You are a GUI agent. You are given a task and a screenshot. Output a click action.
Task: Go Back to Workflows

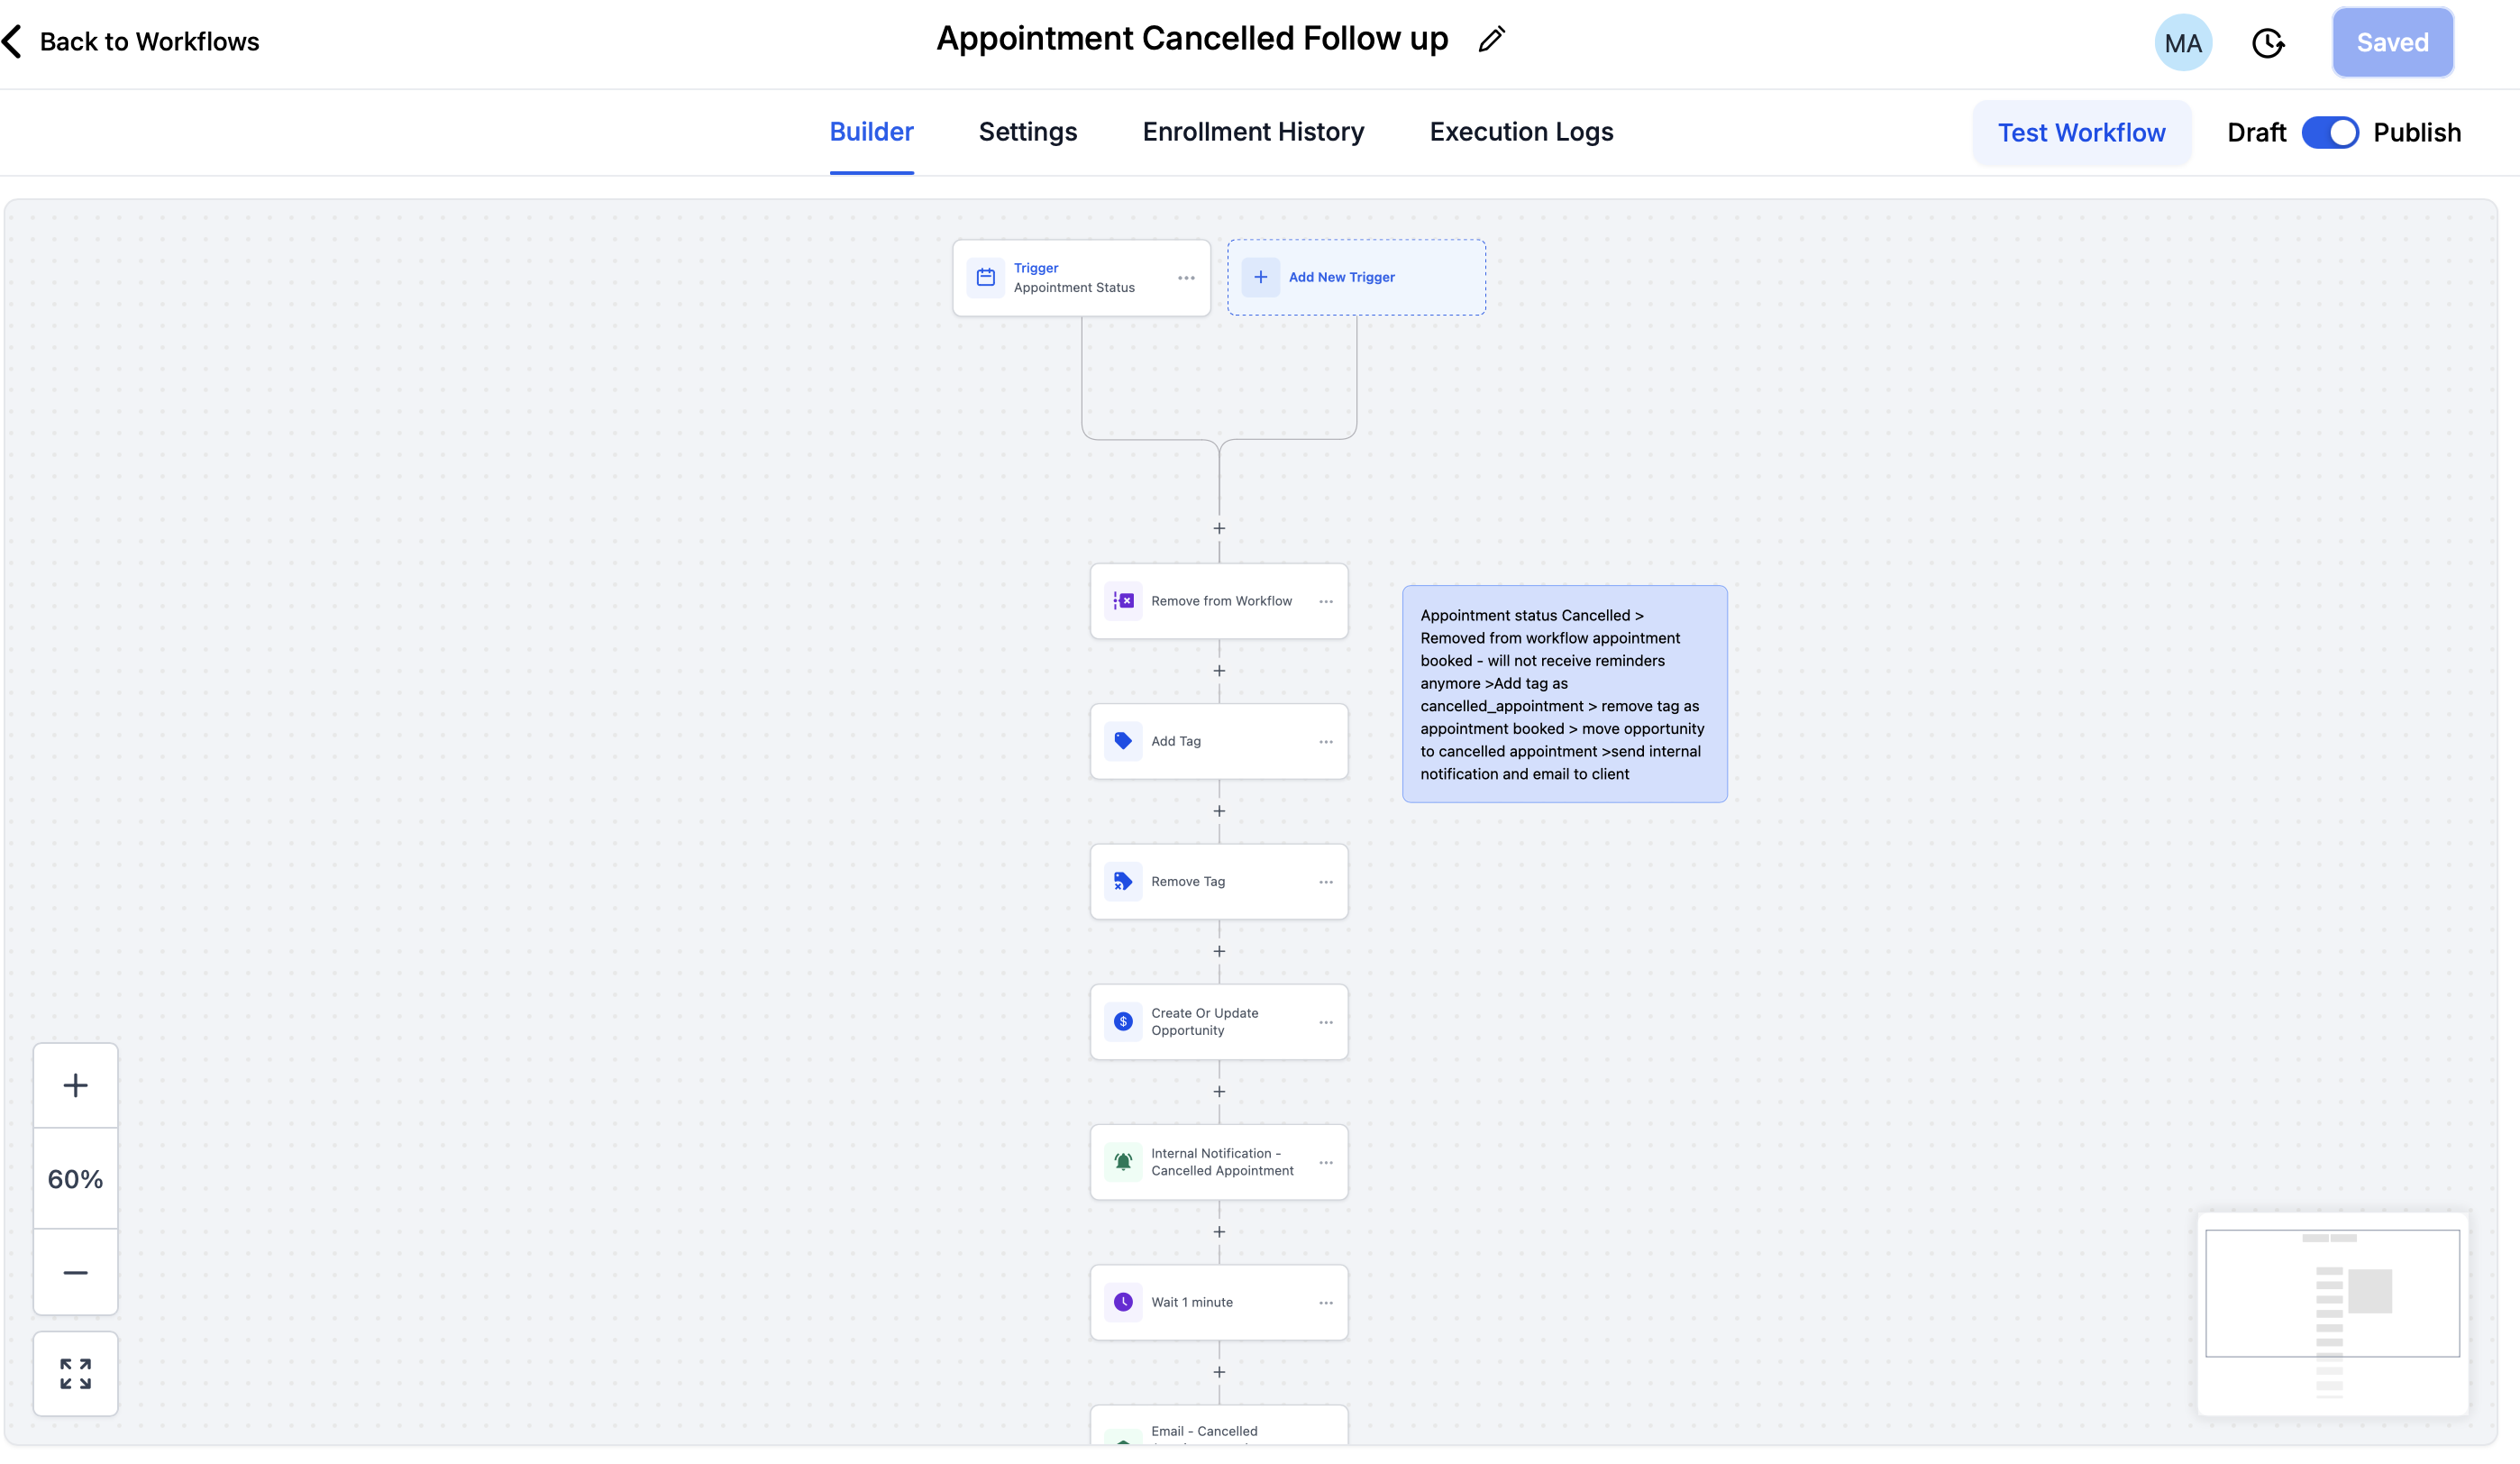(149, 41)
